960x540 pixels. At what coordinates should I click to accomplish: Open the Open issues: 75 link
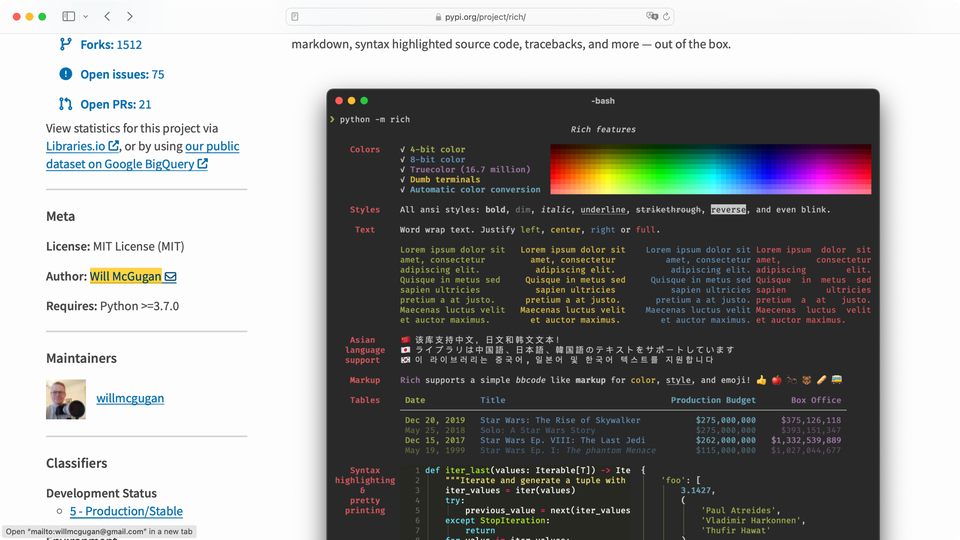(122, 75)
